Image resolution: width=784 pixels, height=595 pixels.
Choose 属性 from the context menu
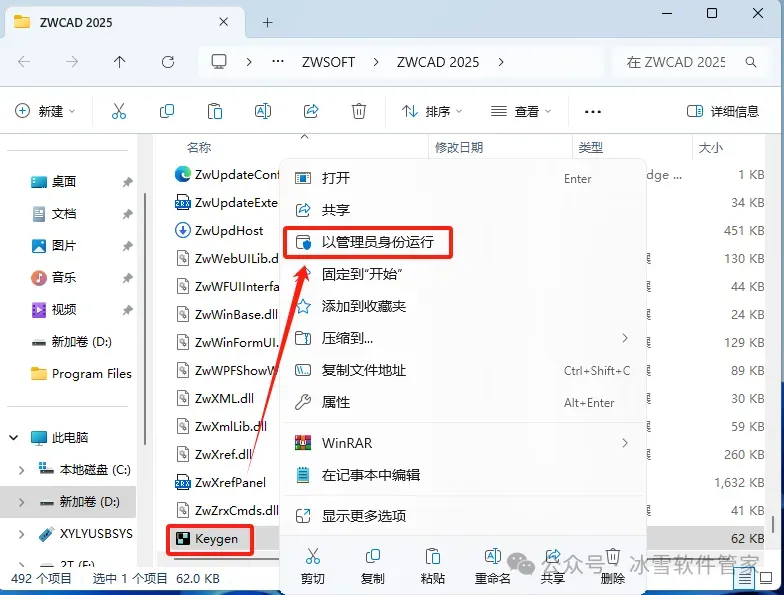point(462,402)
